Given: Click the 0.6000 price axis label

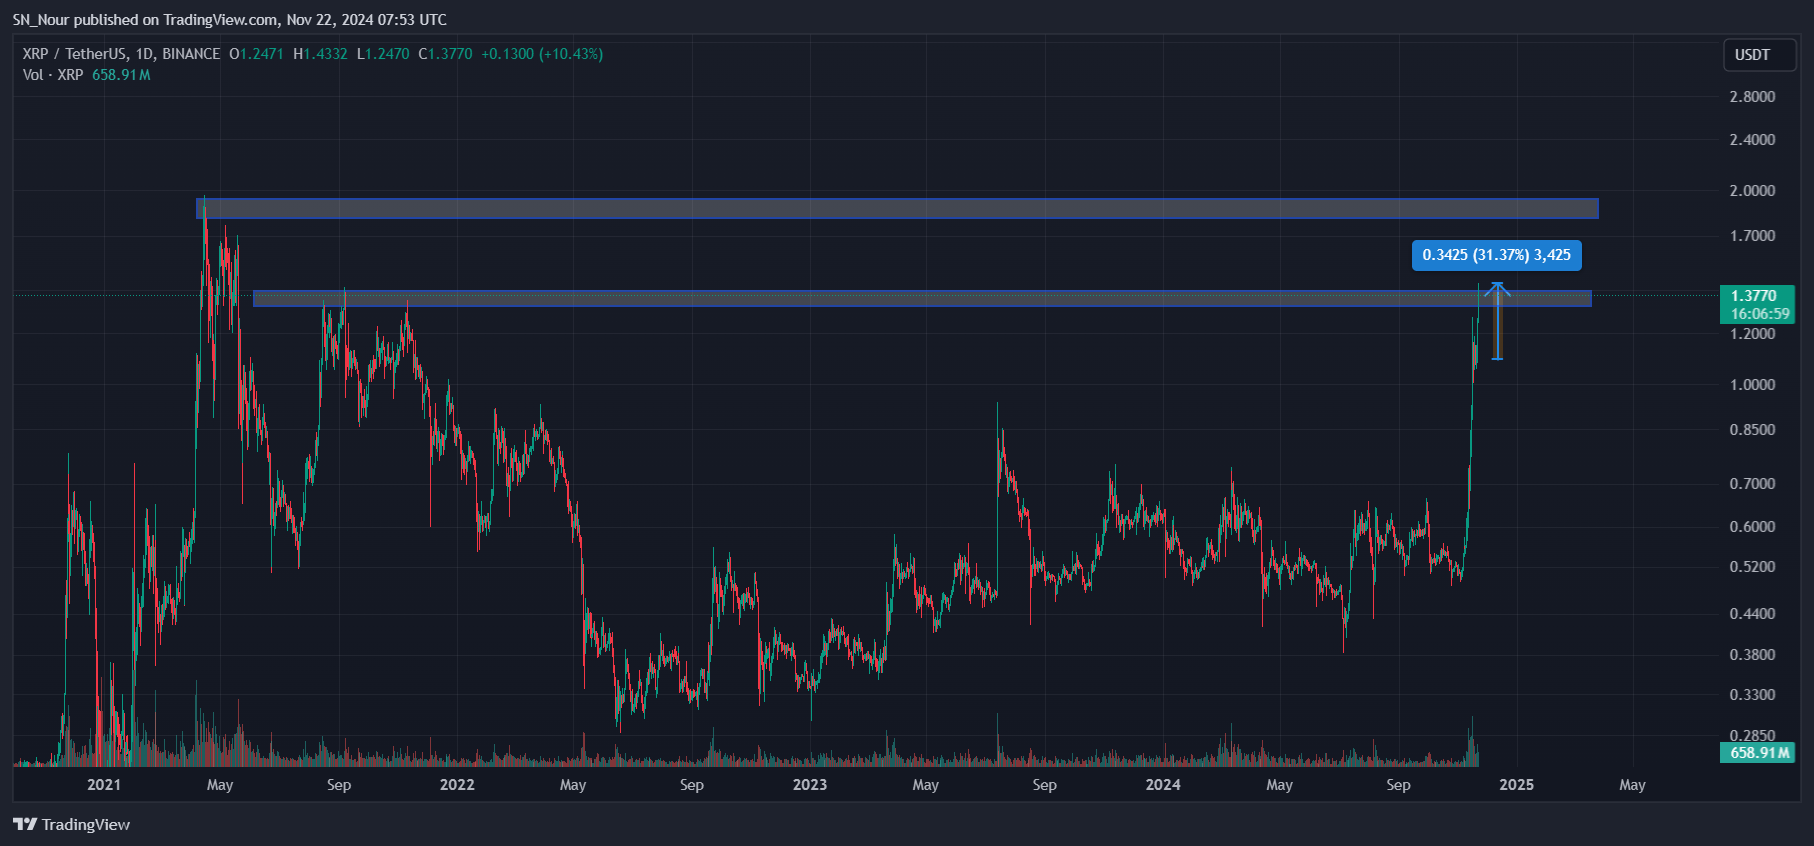Looking at the screenshot, I should [x=1752, y=527].
